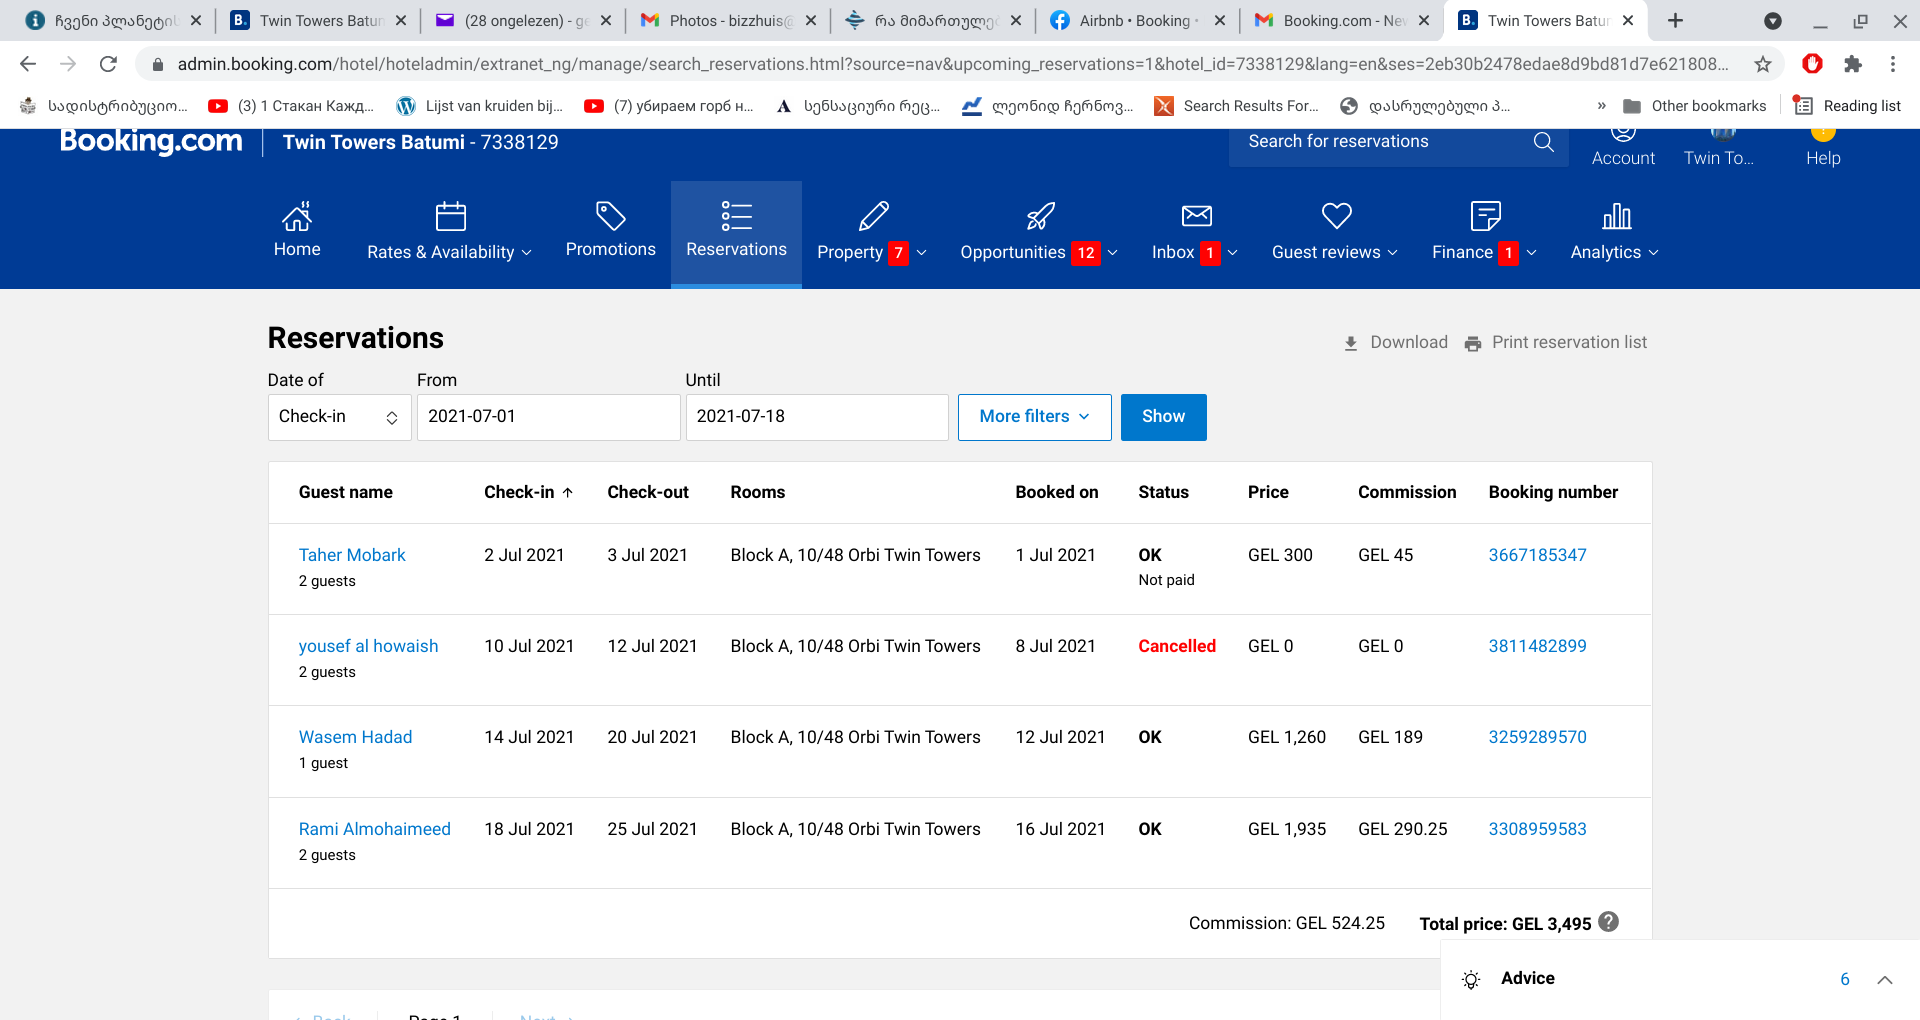Open the Promotions tag icon

(610, 216)
